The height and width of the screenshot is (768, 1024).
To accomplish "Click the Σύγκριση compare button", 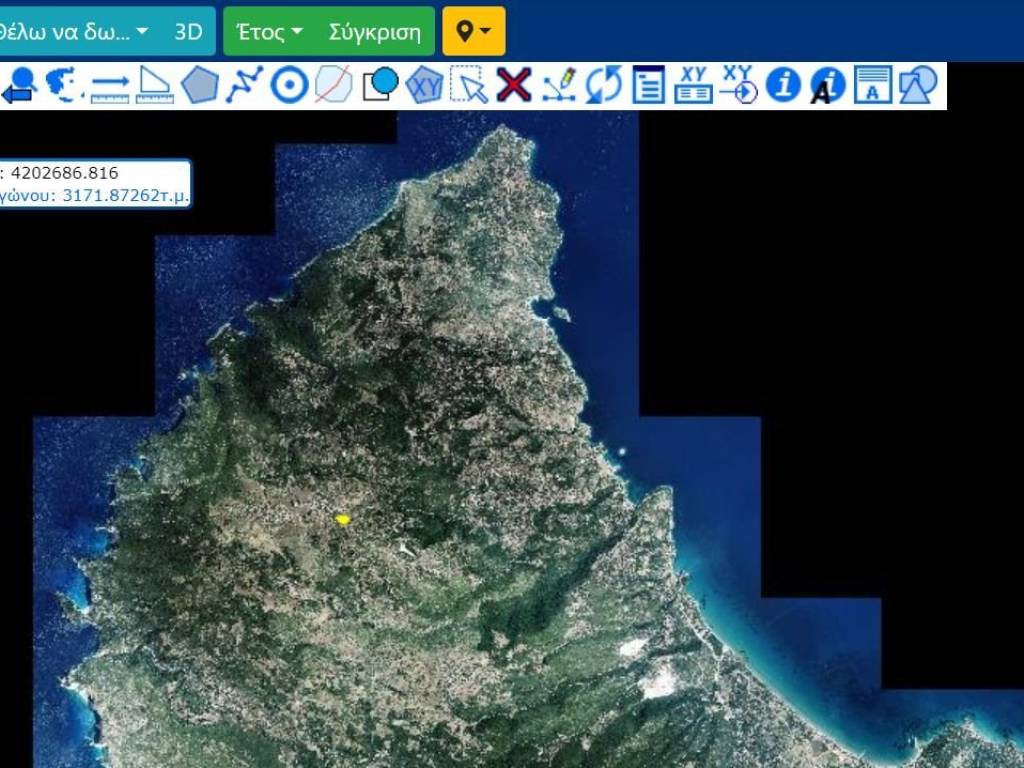I will [375, 31].
